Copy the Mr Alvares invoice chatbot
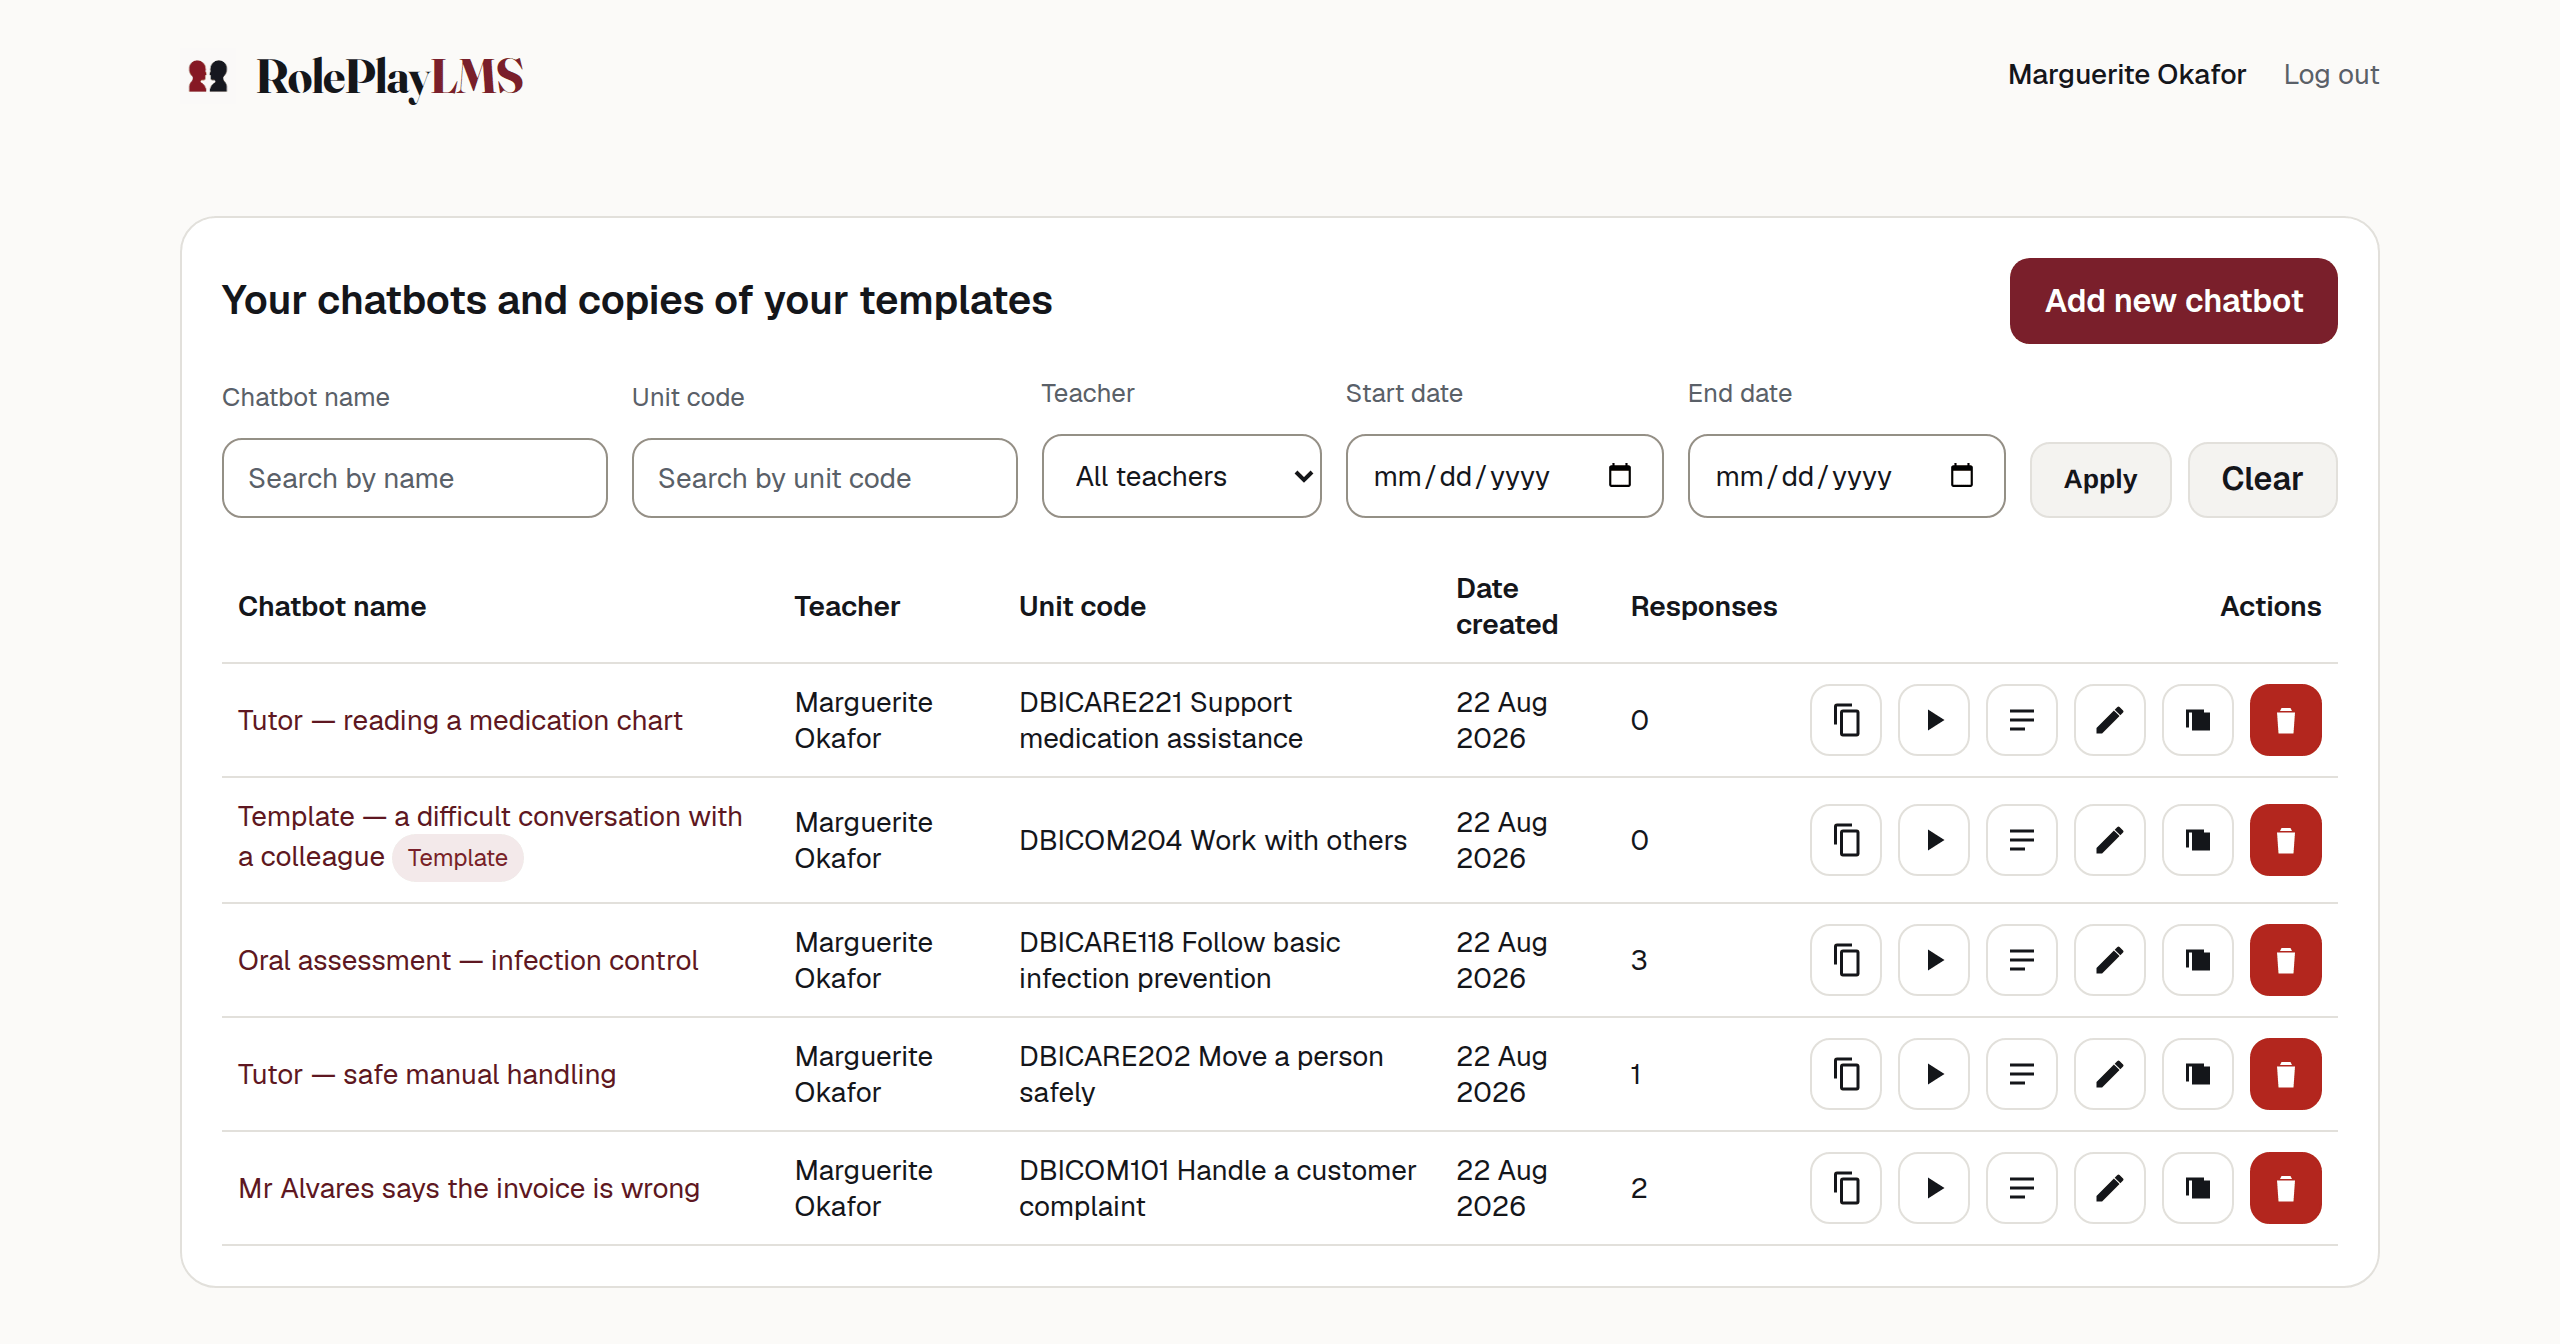Screen dimensions: 2560x1344 1846,1188
